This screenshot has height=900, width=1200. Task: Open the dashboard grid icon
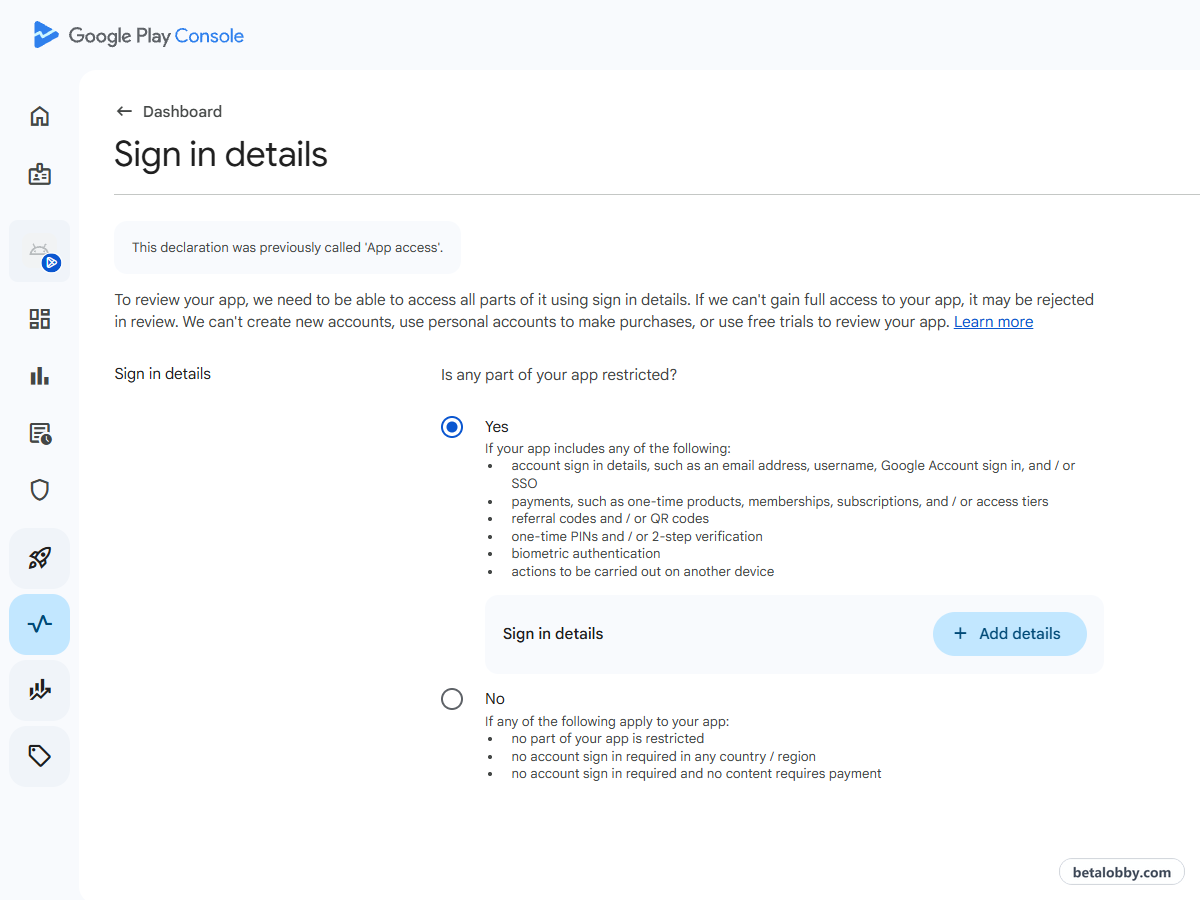point(39,319)
